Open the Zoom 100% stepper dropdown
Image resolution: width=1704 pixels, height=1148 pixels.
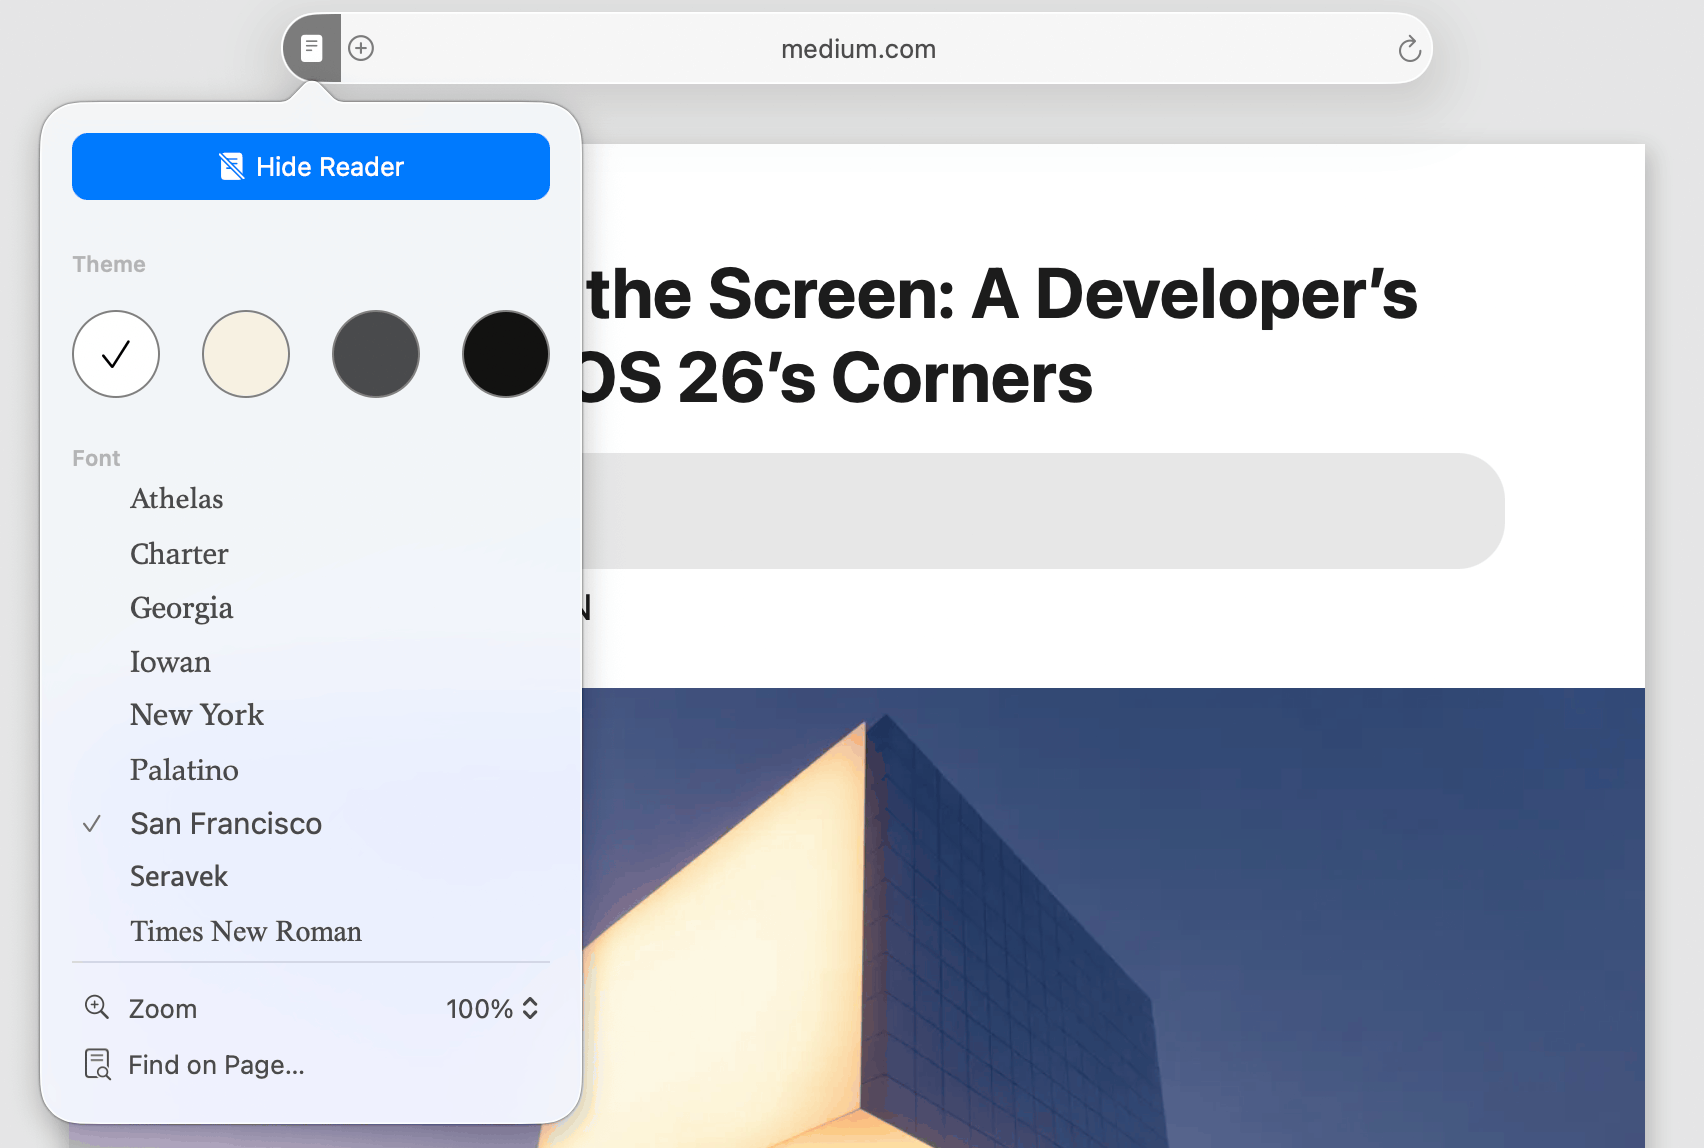(x=492, y=1008)
